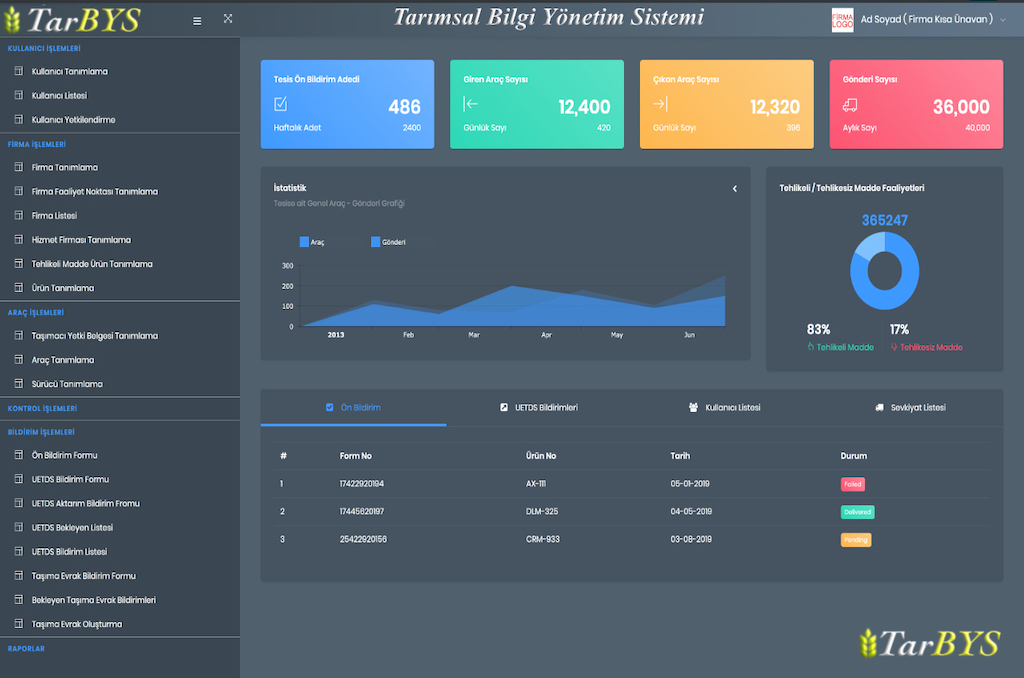Viewport: 1024px width, 678px height.
Task: Click the icon beside Sürücü Tanımlama
Action: (x=18, y=384)
